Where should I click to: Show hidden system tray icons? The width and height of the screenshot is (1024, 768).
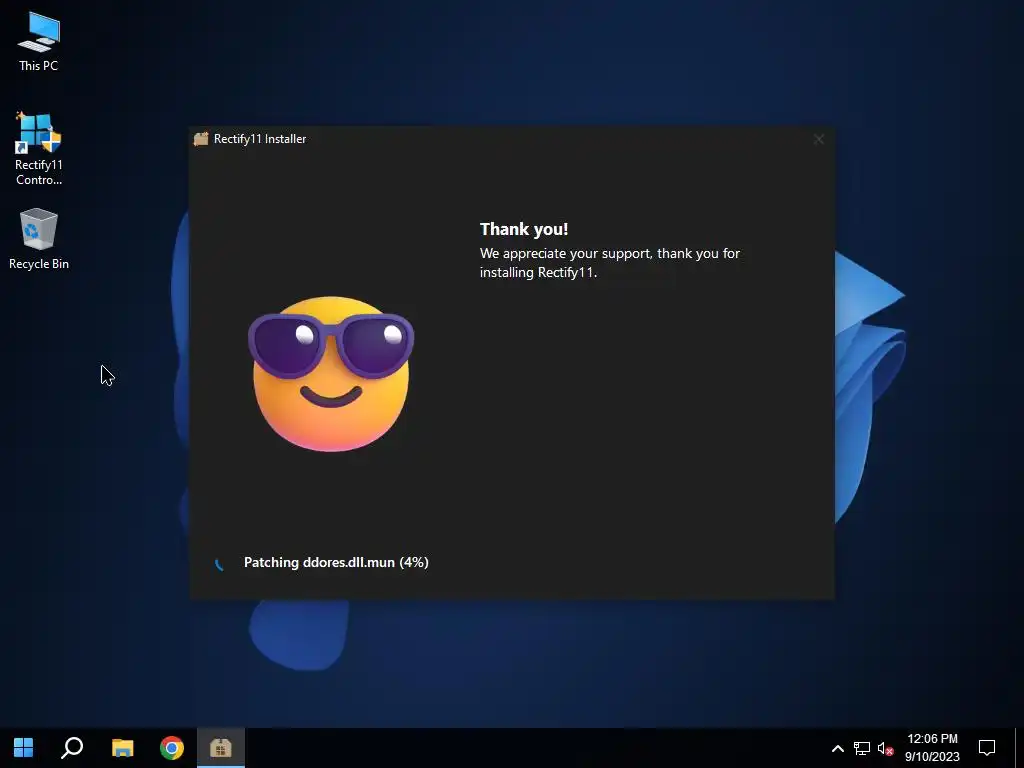point(837,748)
